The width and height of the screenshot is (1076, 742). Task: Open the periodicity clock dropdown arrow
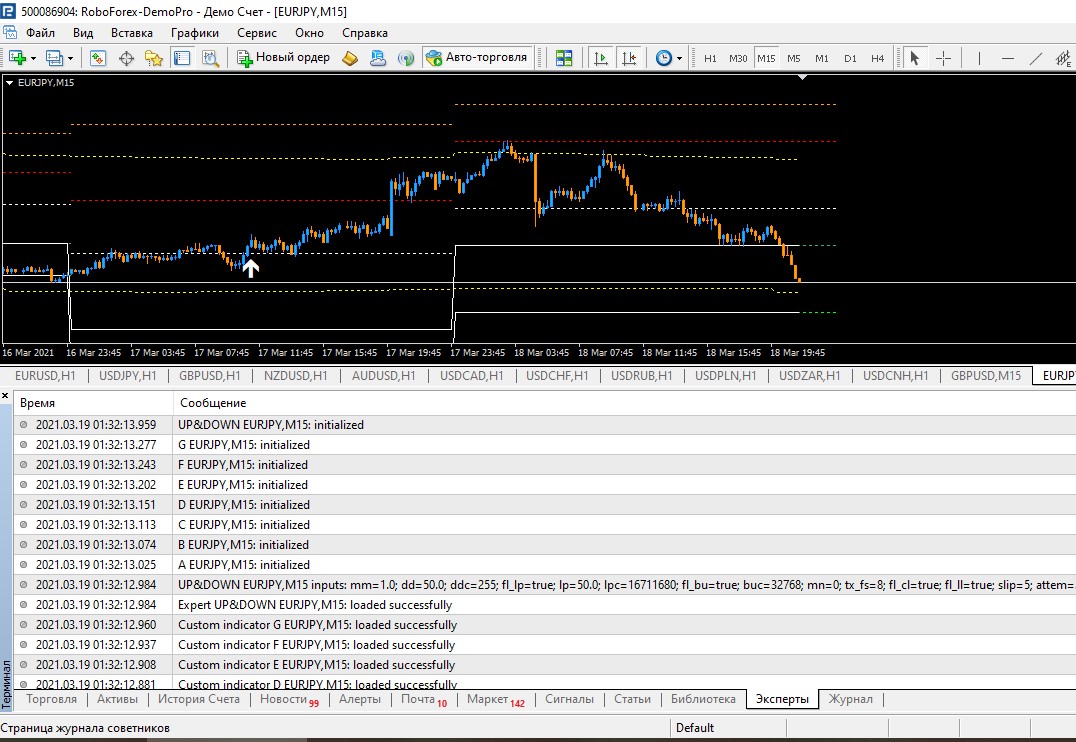coord(679,58)
